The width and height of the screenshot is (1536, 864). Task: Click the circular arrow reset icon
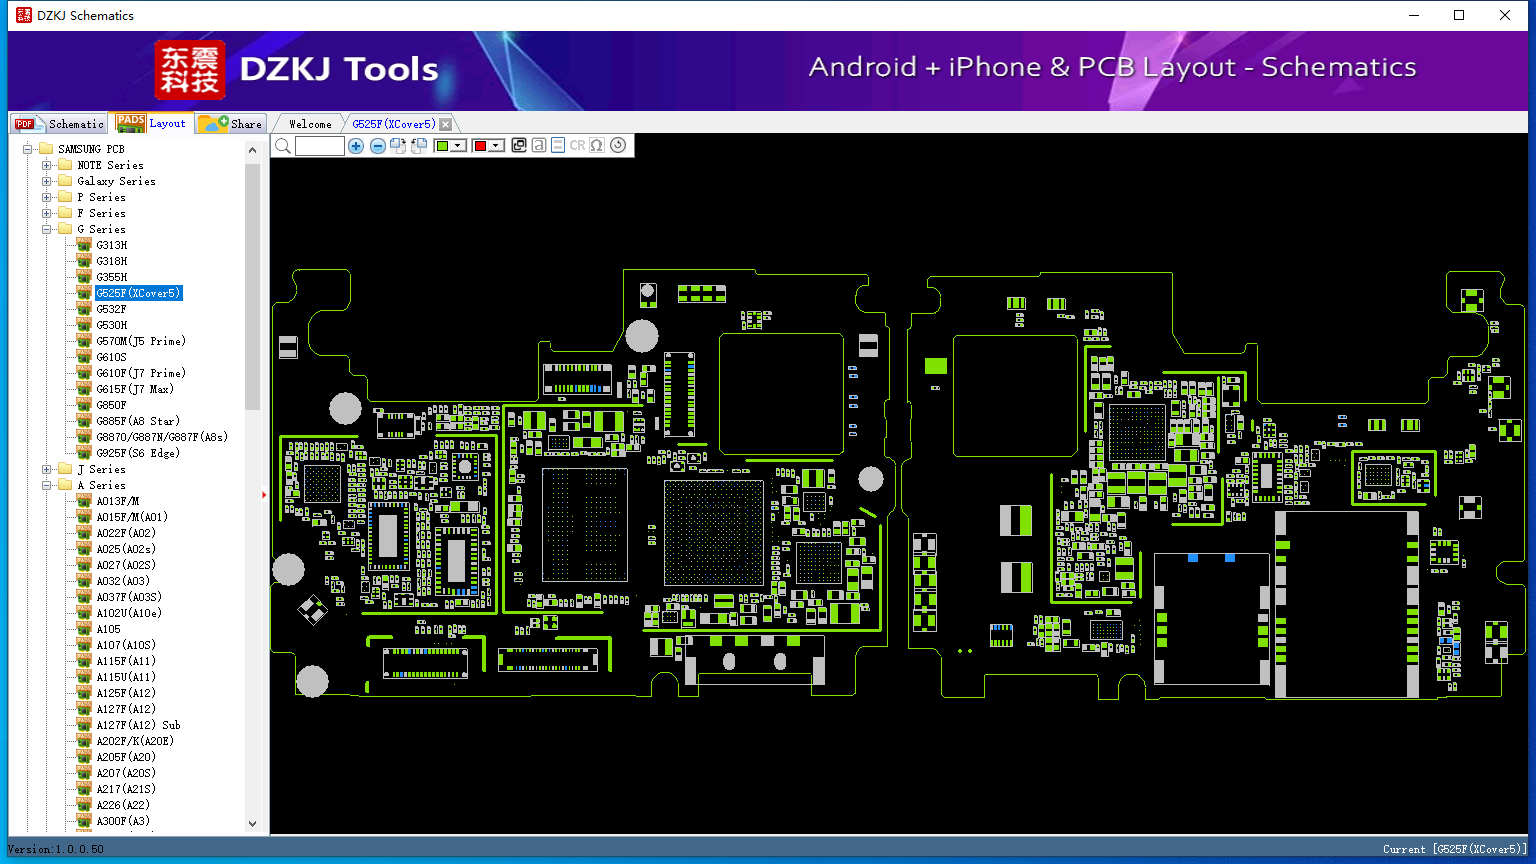click(x=618, y=146)
